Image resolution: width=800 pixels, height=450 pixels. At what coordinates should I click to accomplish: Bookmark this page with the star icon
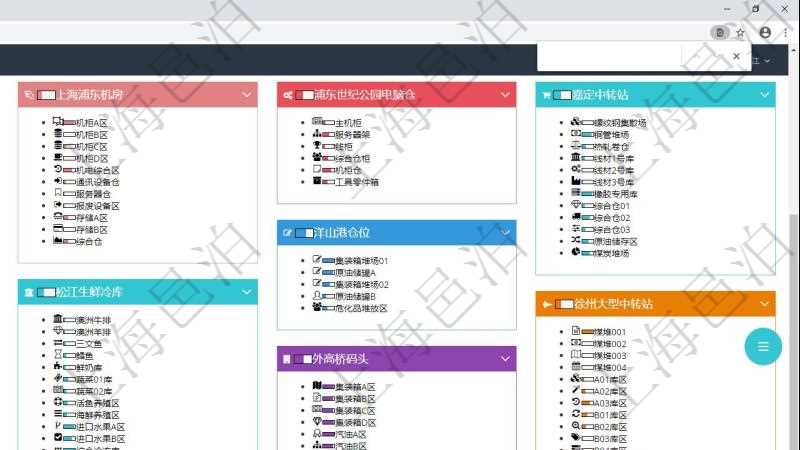pos(741,32)
